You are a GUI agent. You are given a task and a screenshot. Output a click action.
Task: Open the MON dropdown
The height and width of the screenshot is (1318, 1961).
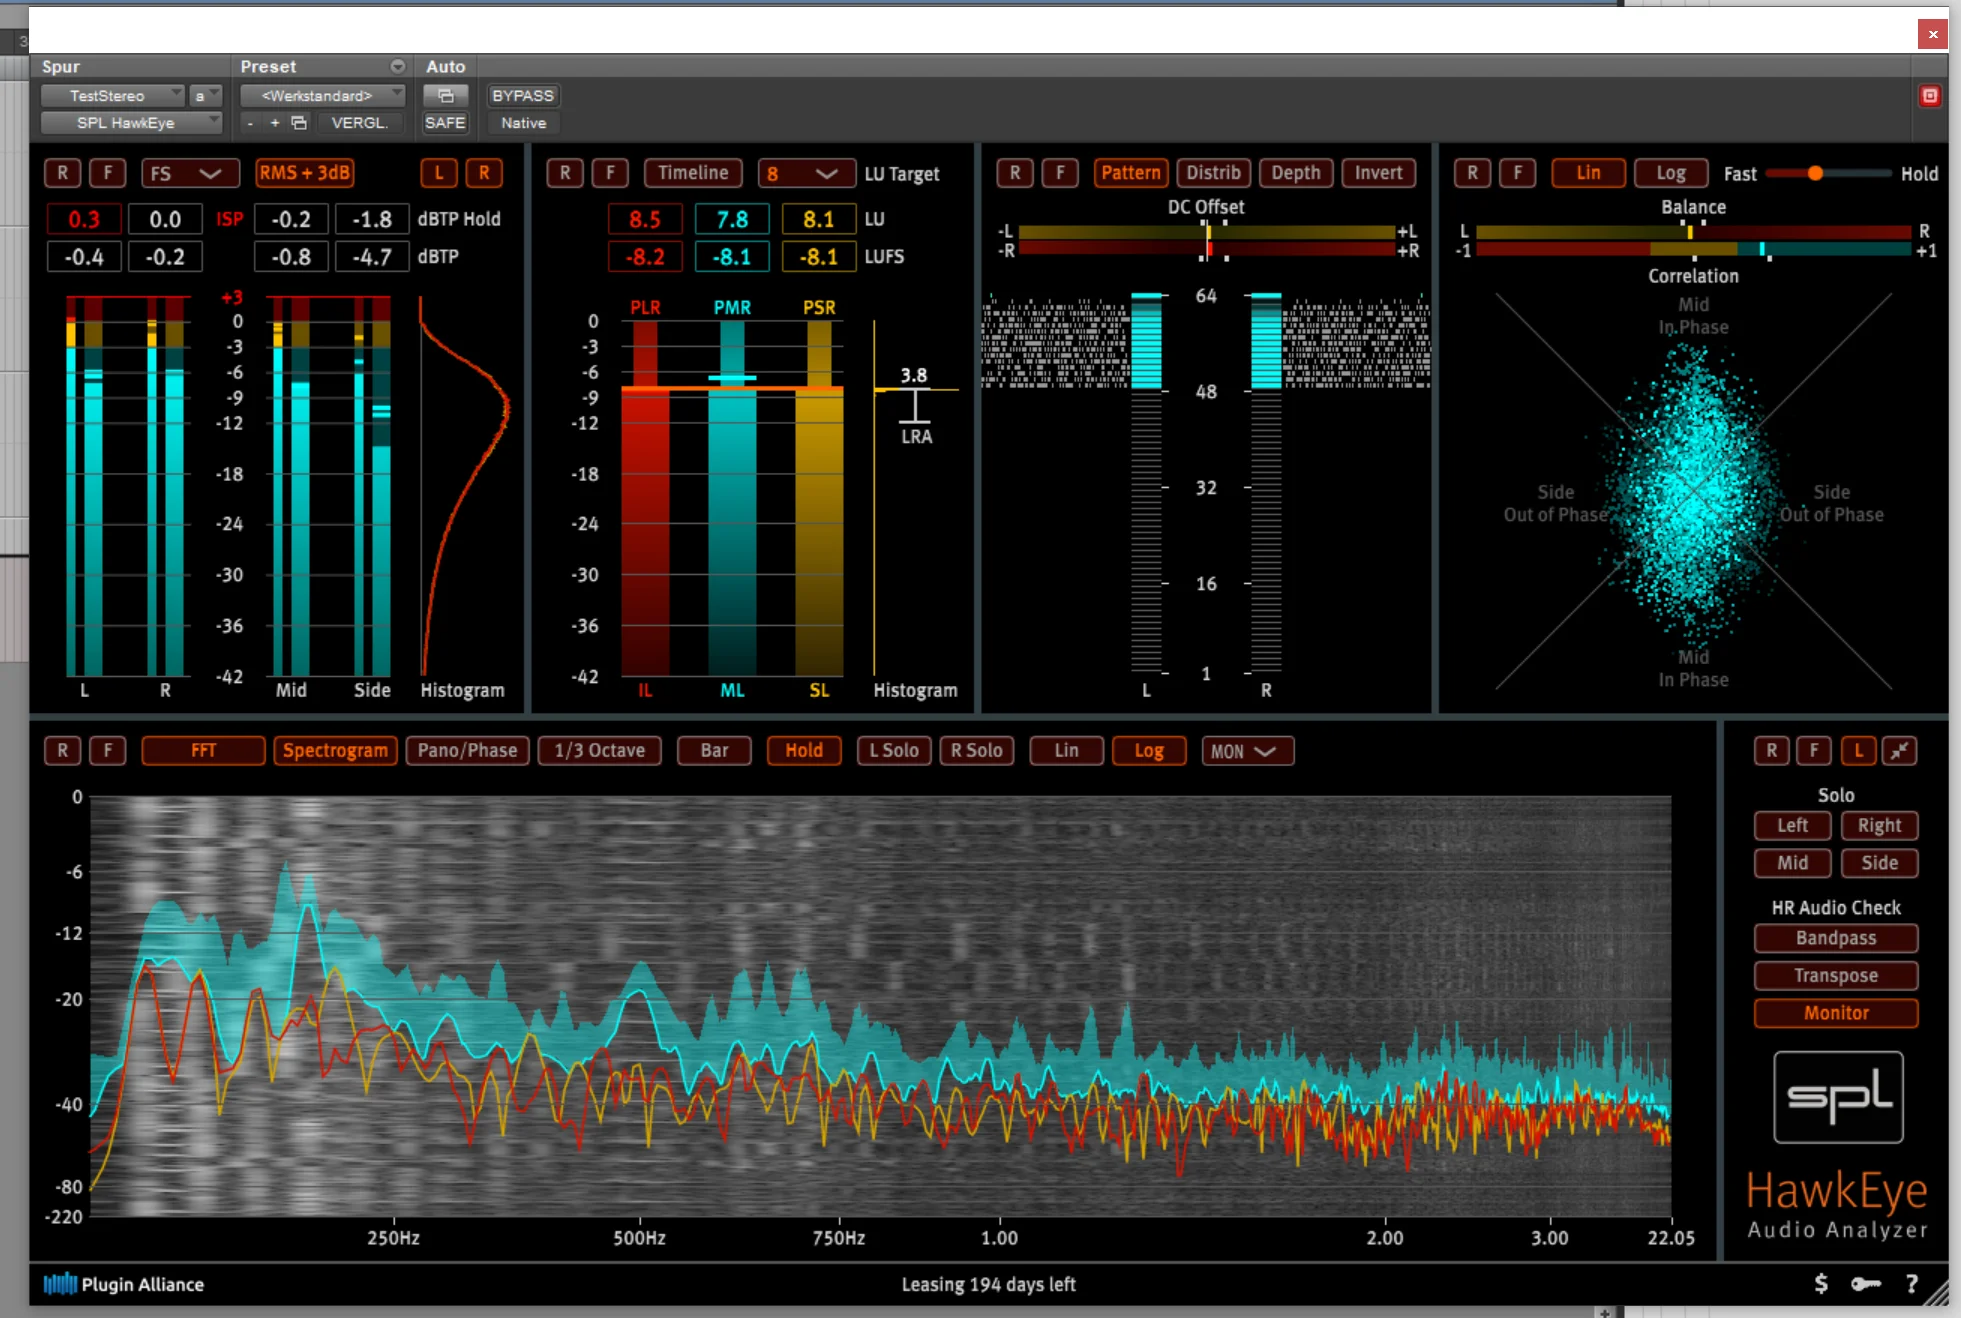pos(1247,751)
